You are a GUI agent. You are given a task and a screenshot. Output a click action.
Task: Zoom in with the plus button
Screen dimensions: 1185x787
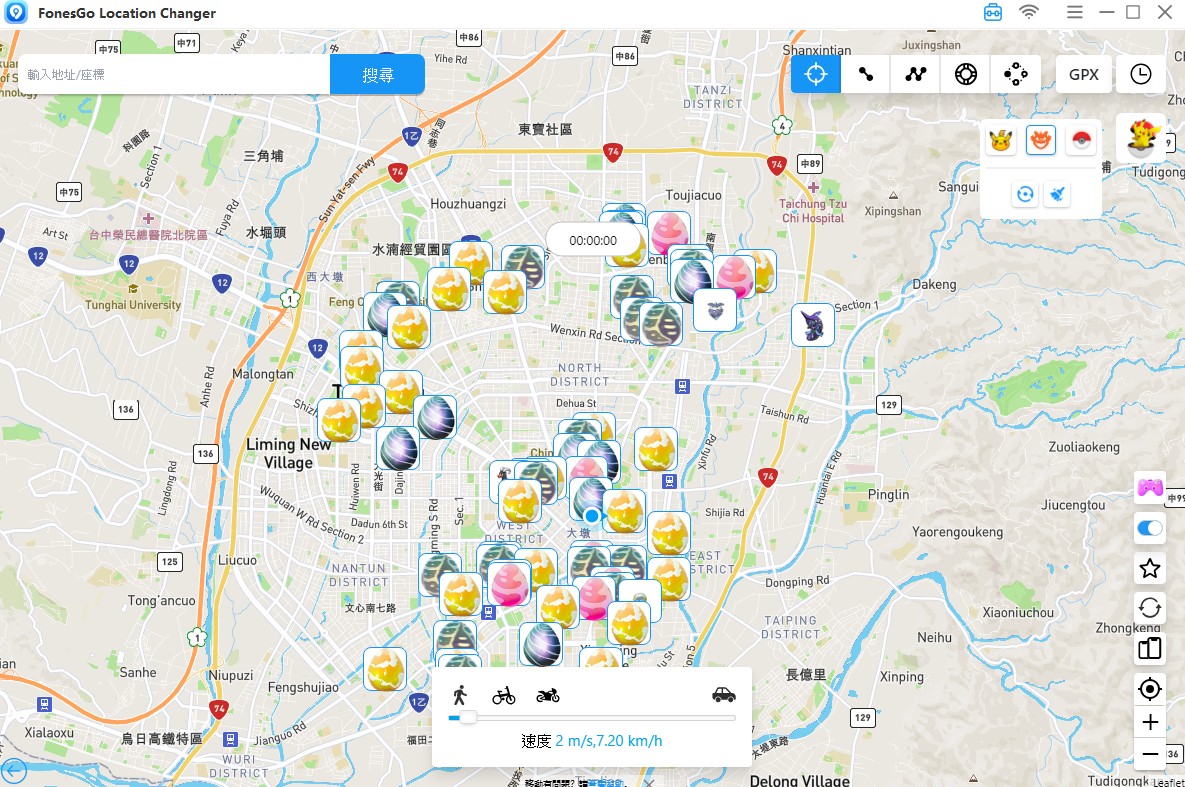click(1149, 722)
